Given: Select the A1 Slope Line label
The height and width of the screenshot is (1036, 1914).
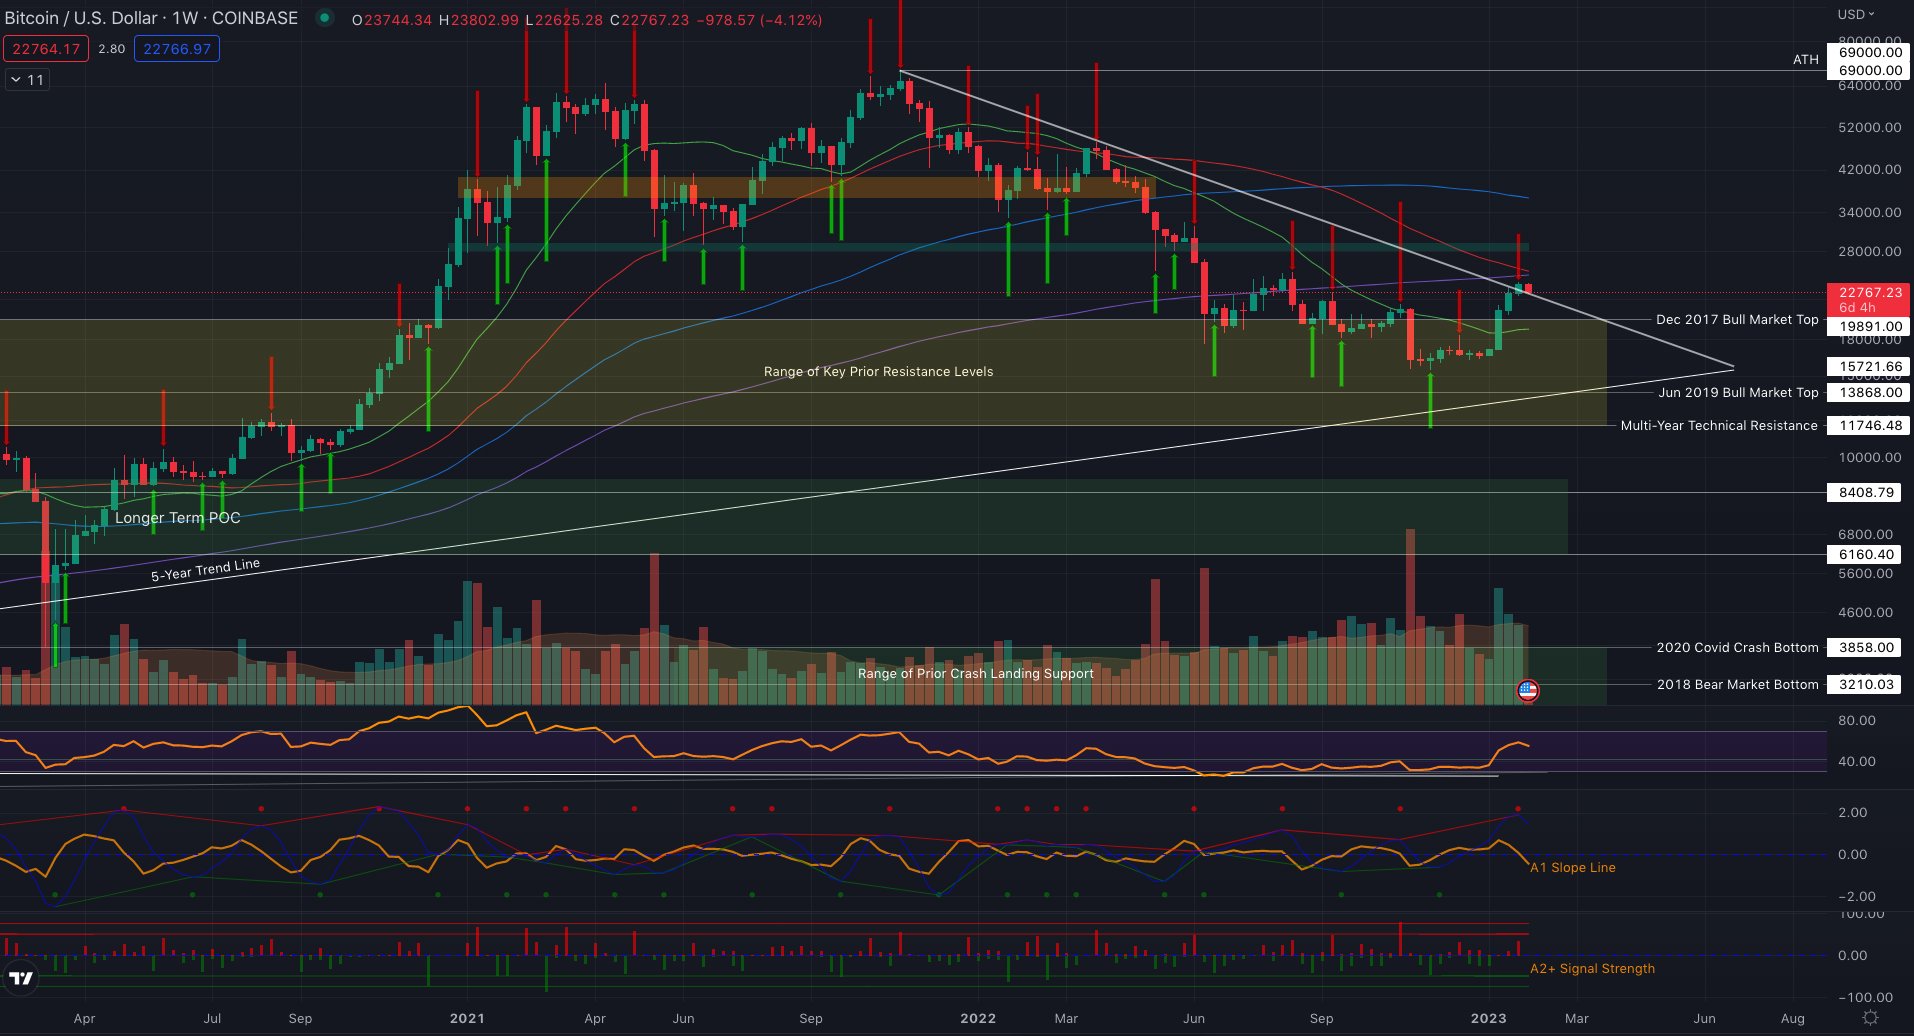Looking at the screenshot, I should tap(1573, 868).
